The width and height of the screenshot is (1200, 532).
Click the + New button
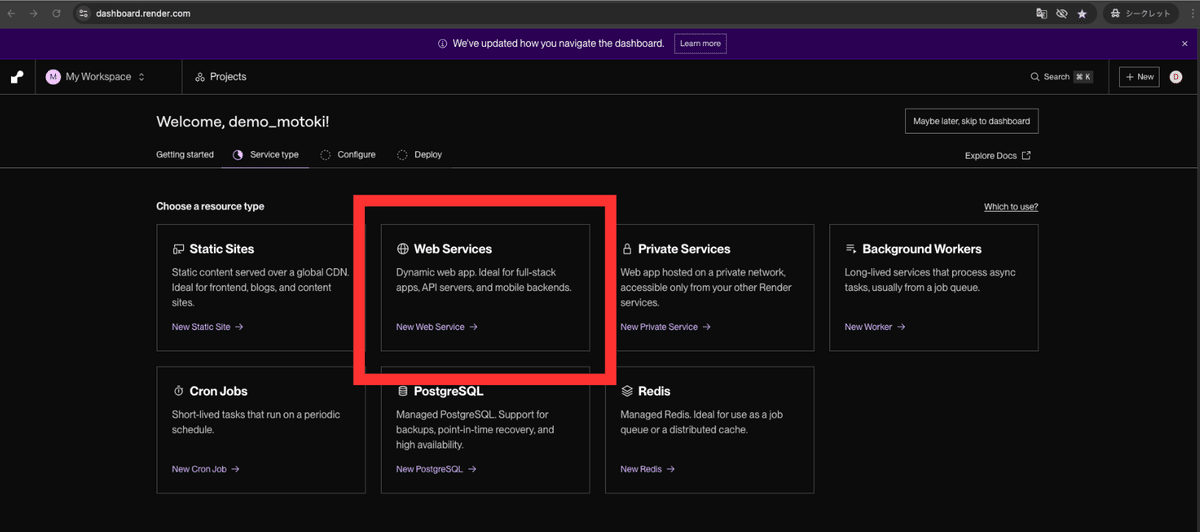(1139, 77)
